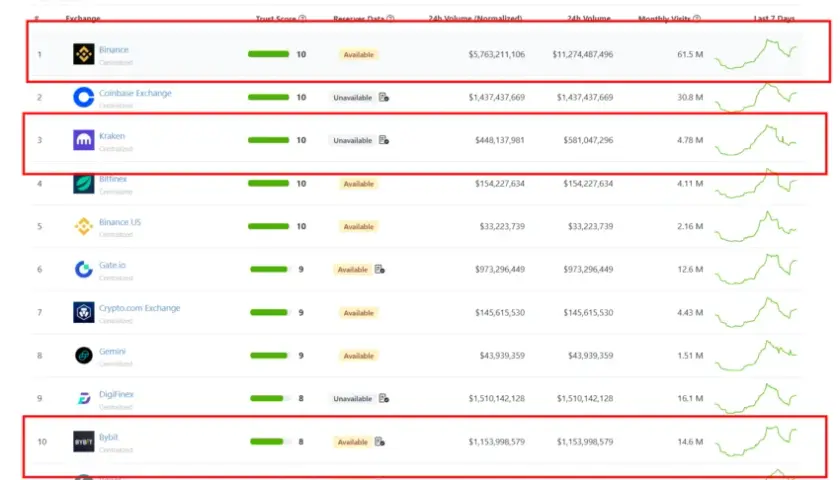This screenshot has height=480, width=840.
Task: Click the Unavailable badge in DigiFinex row
Action: 352,399
